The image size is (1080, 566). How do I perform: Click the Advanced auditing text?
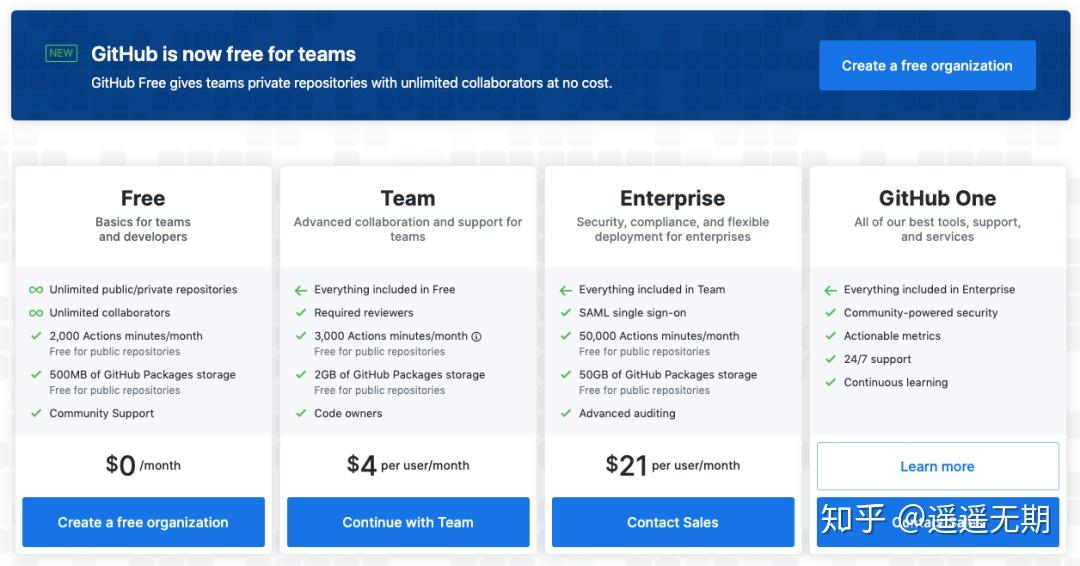tap(627, 413)
